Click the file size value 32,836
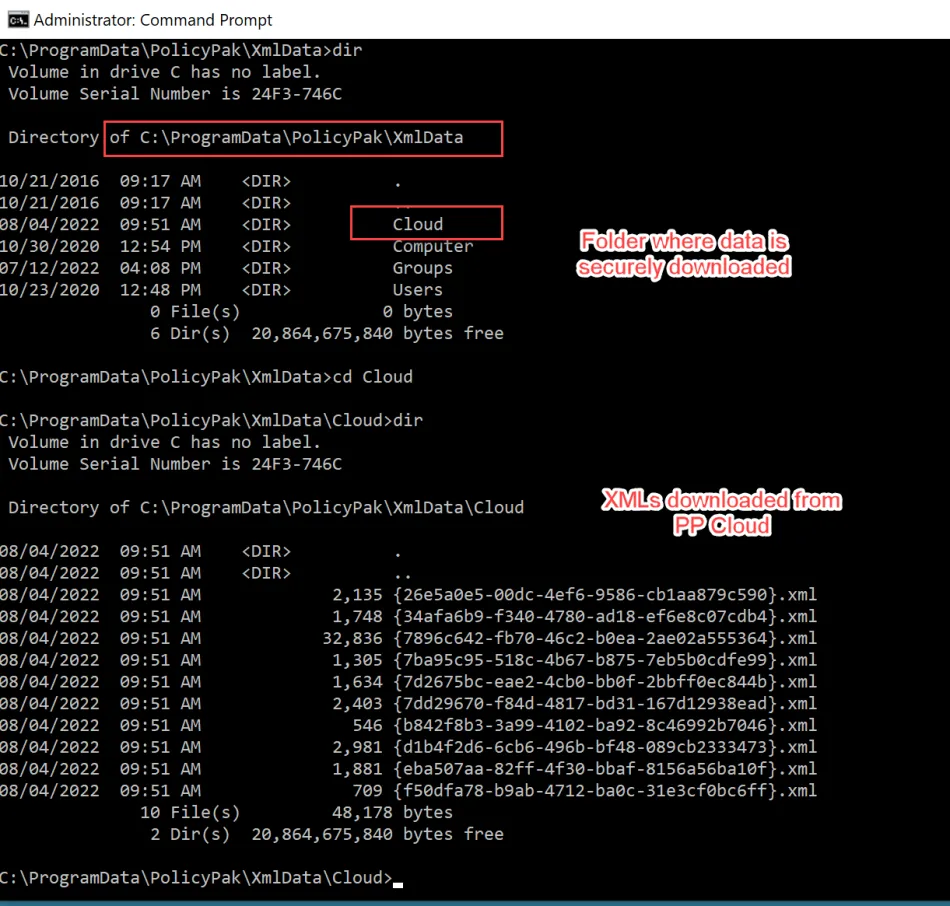Screen dimensions: 950x906 click(352, 638)
